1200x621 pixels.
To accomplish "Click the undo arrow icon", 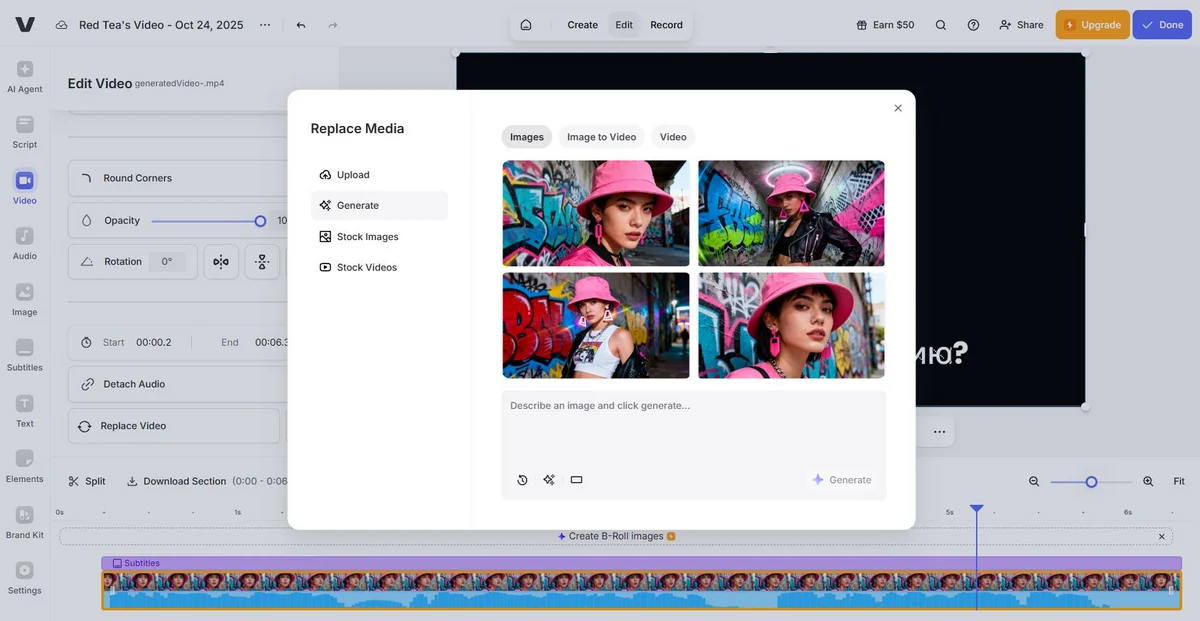I will click(x=301, y=25).
